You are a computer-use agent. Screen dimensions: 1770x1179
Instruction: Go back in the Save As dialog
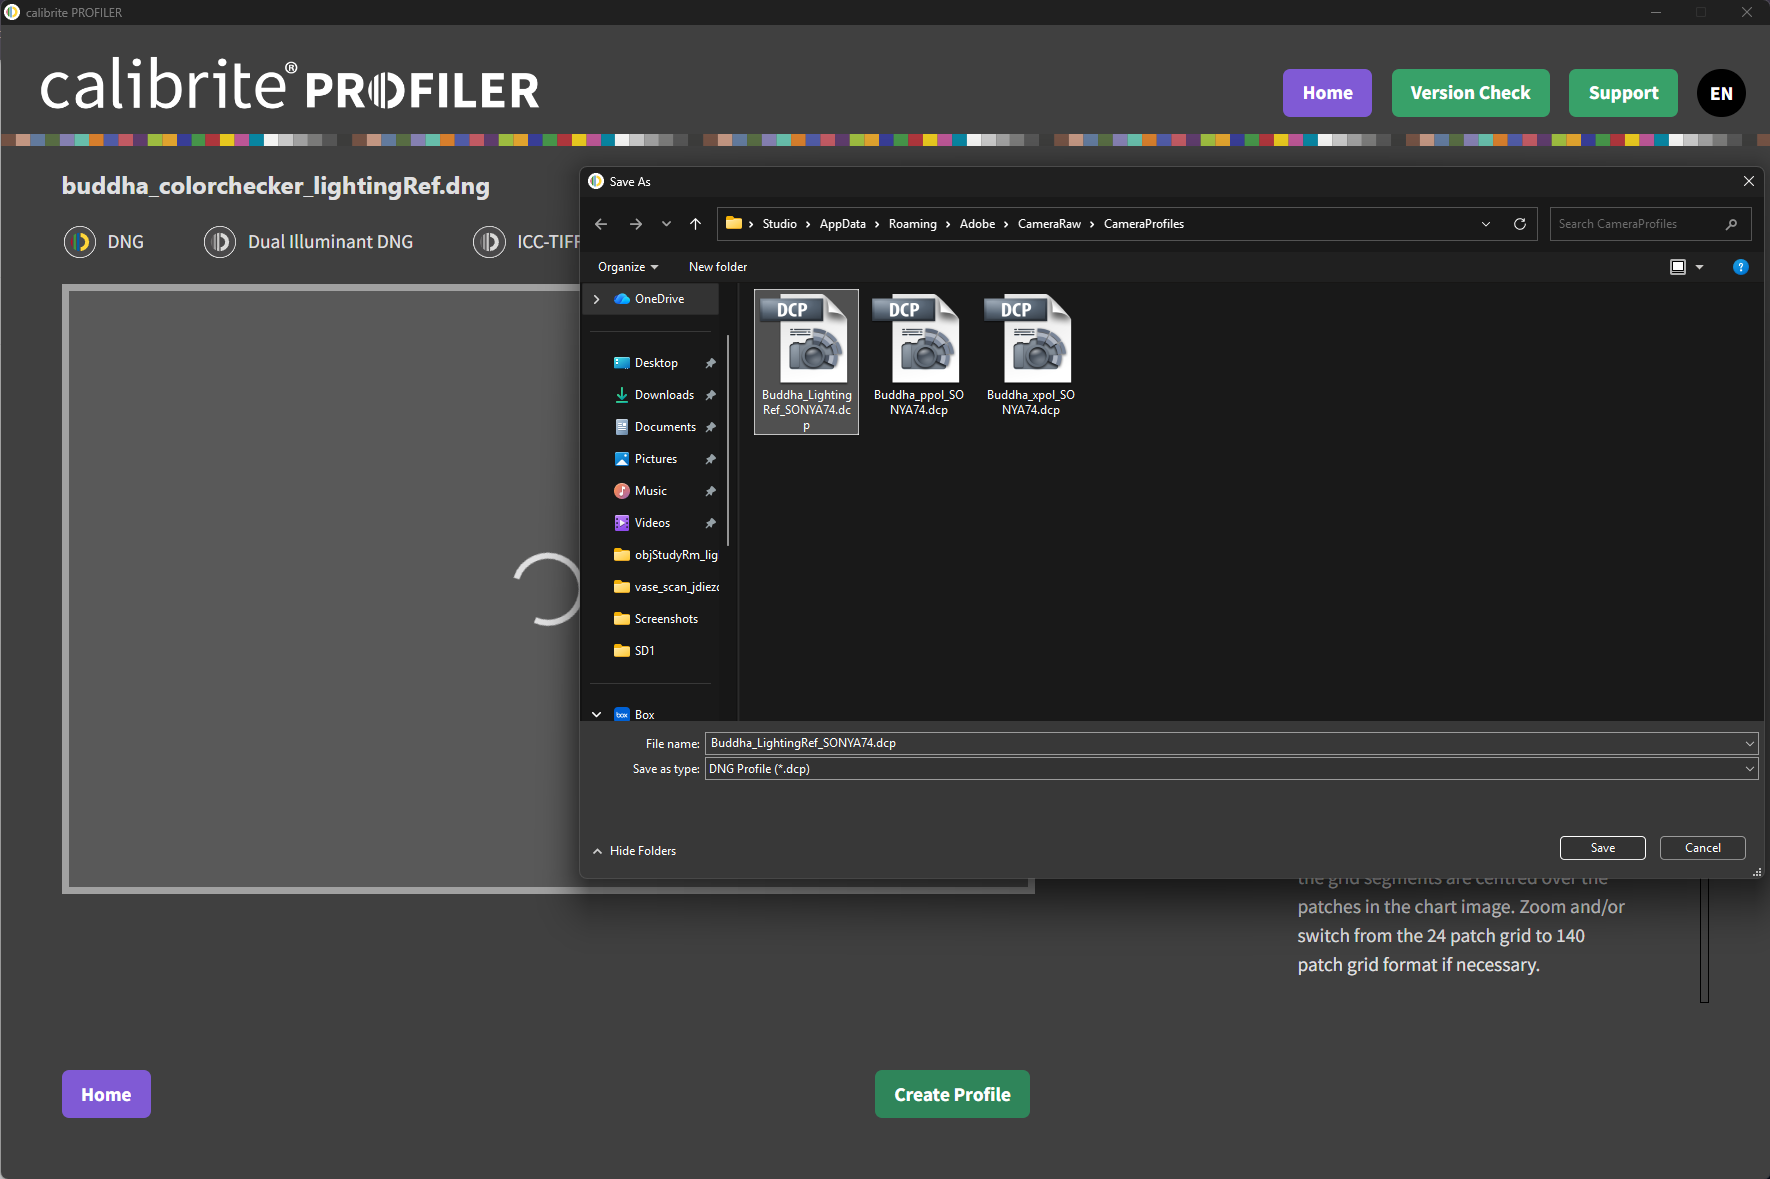coord(601,224)
